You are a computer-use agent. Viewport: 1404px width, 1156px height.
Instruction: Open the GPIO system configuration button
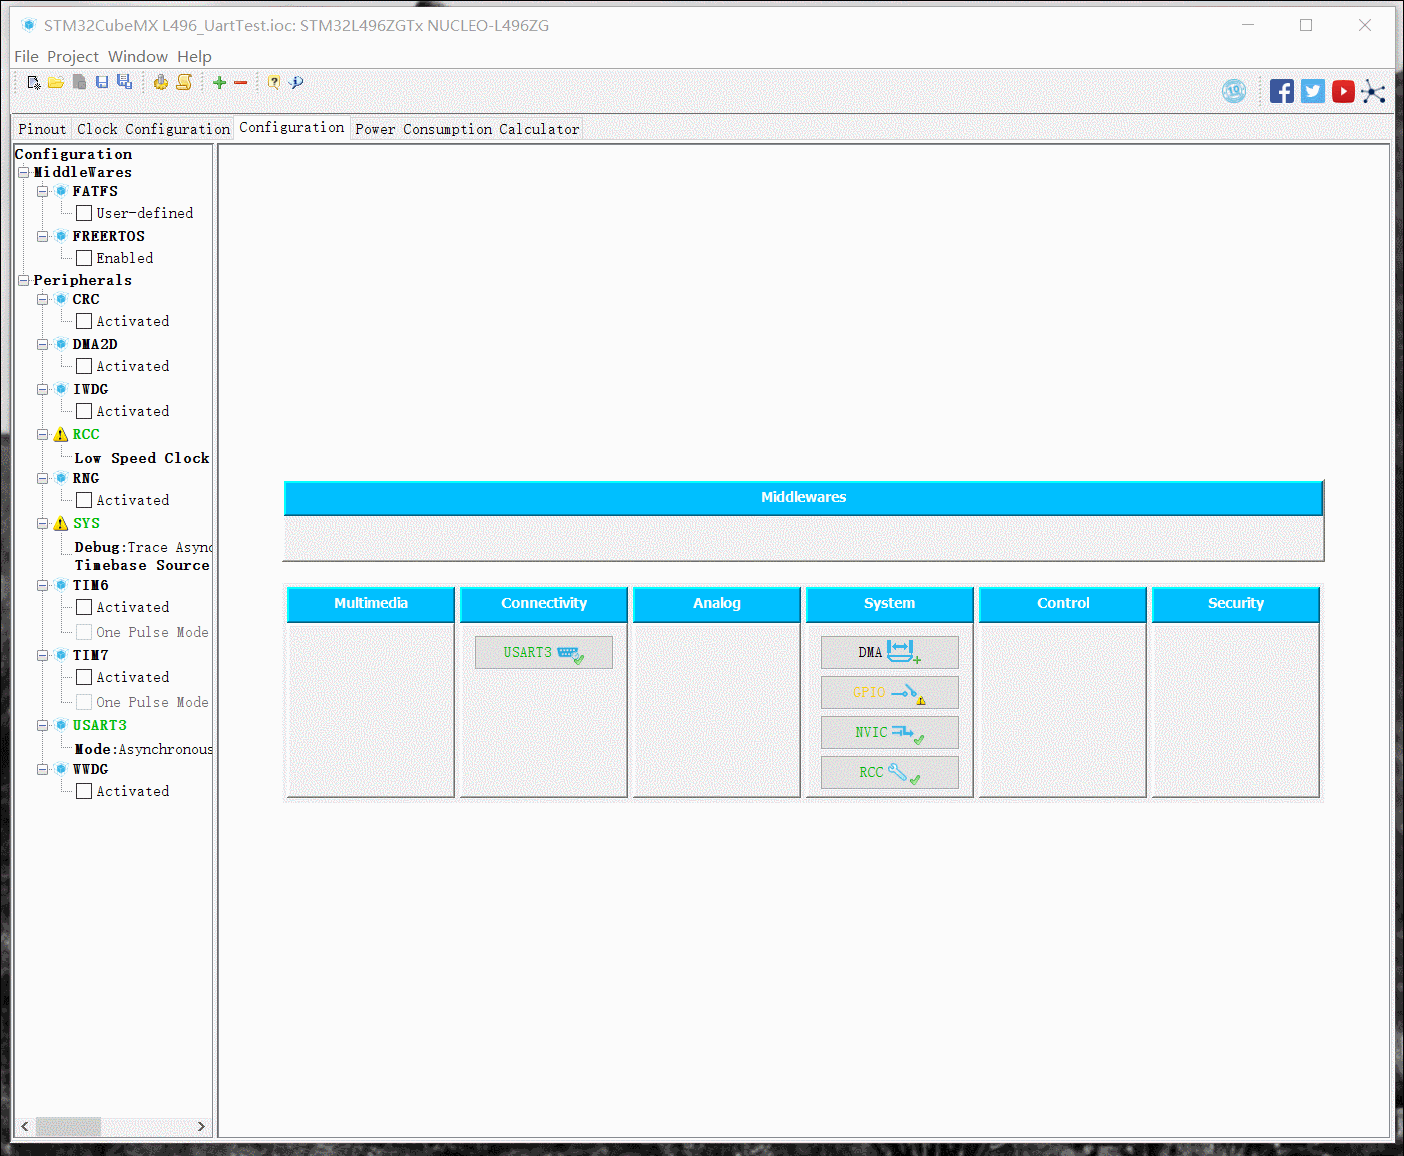(890, 692)
